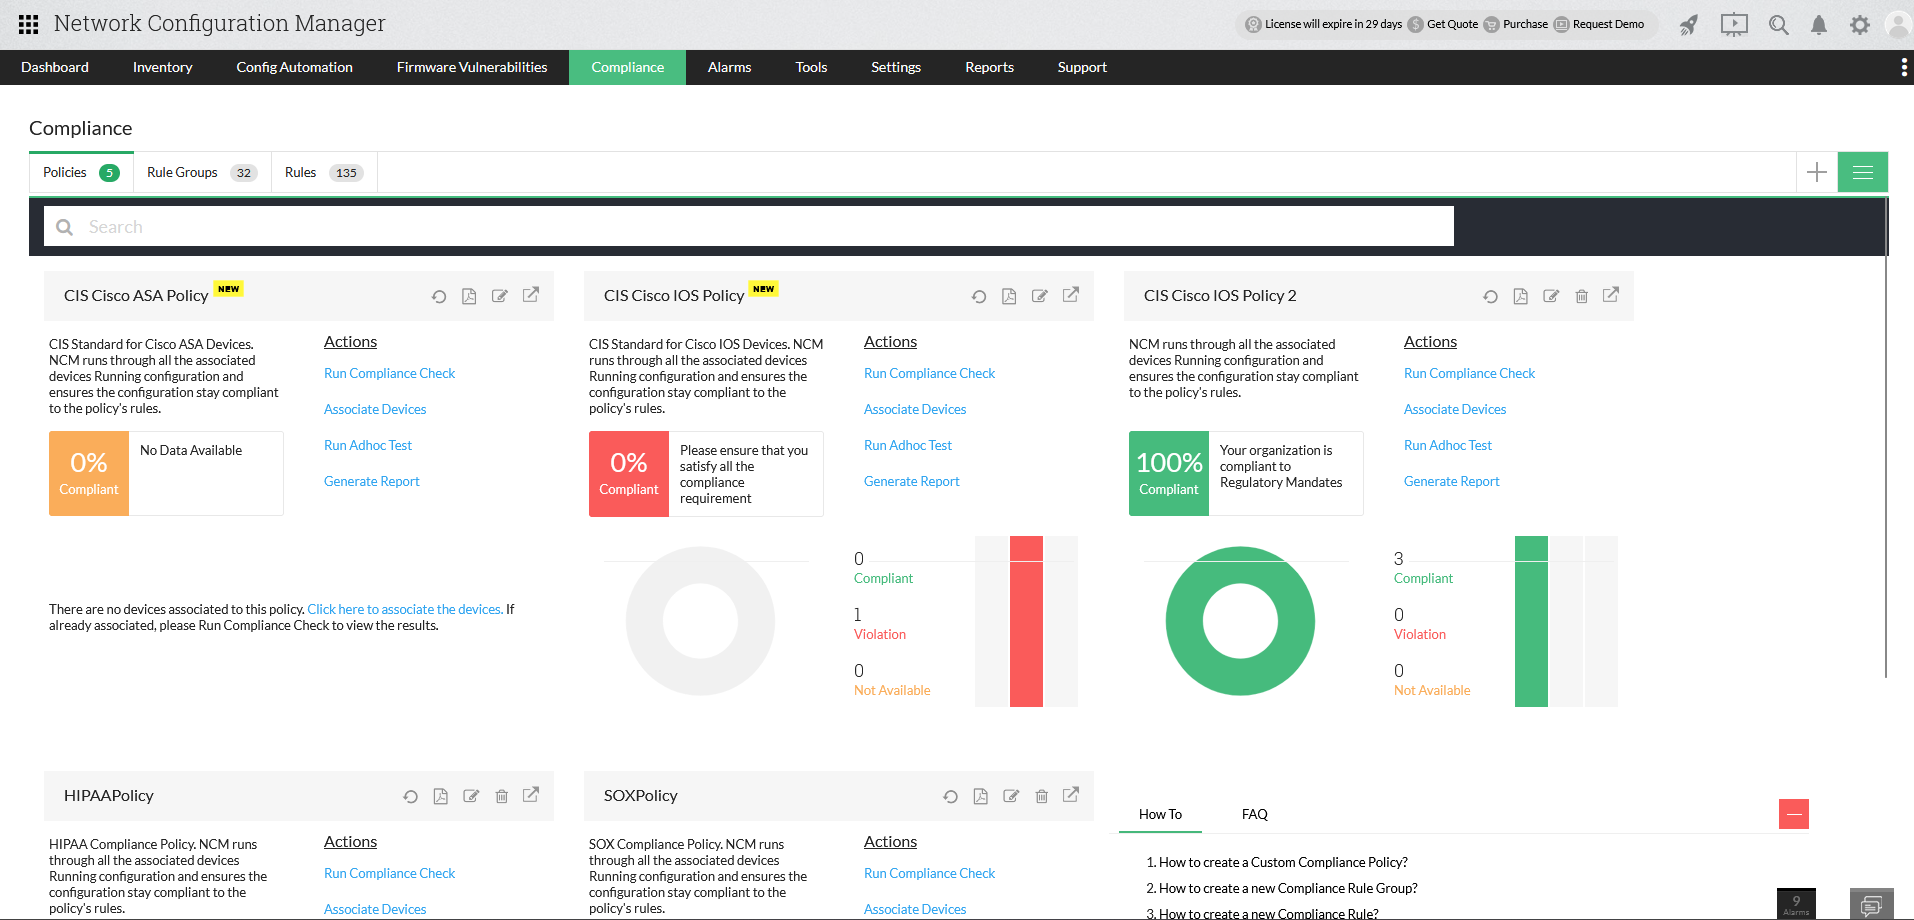Open the settings gear icon

click(1860, 24)
